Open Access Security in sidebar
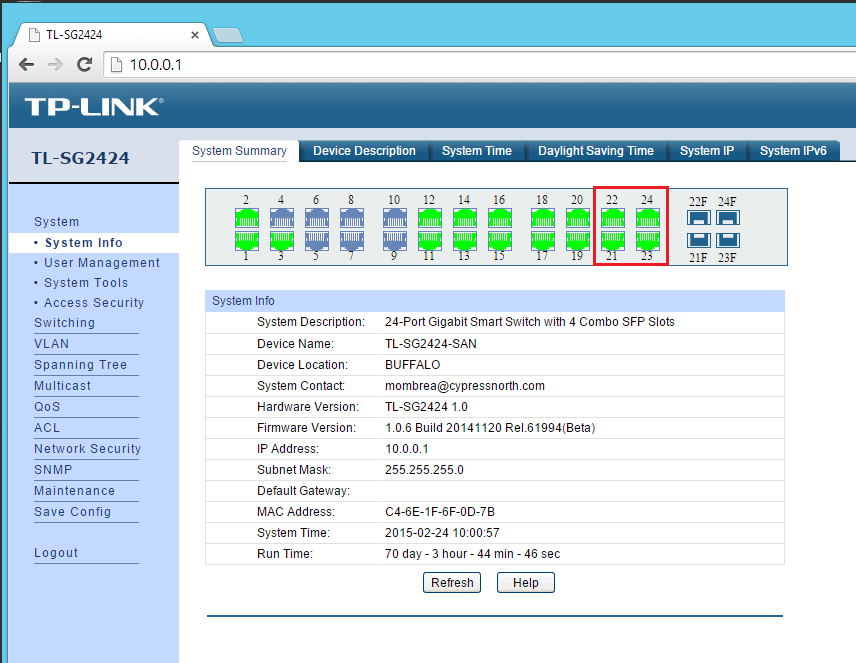 pyautogui.click(x=94, y=303)
